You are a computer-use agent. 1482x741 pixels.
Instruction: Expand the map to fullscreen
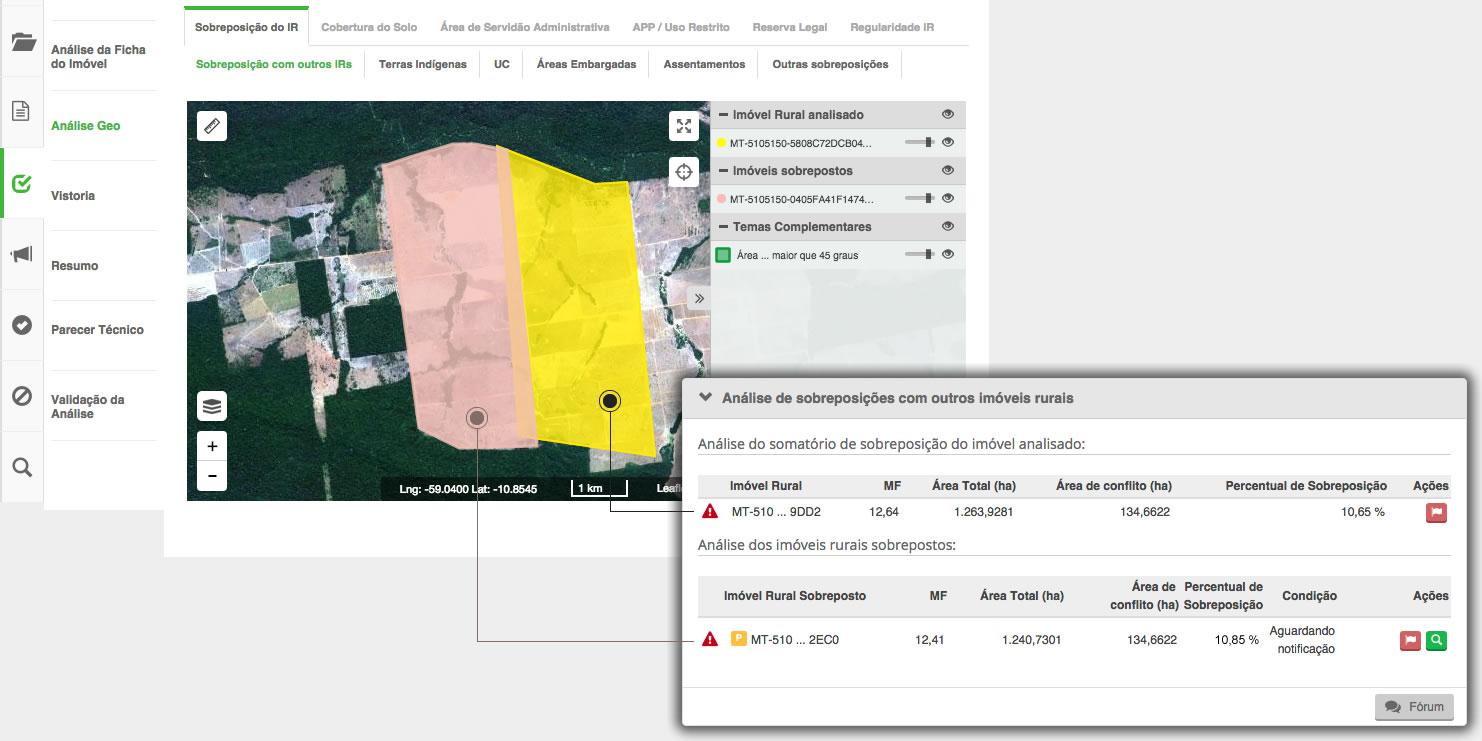[x=684, y=126]
